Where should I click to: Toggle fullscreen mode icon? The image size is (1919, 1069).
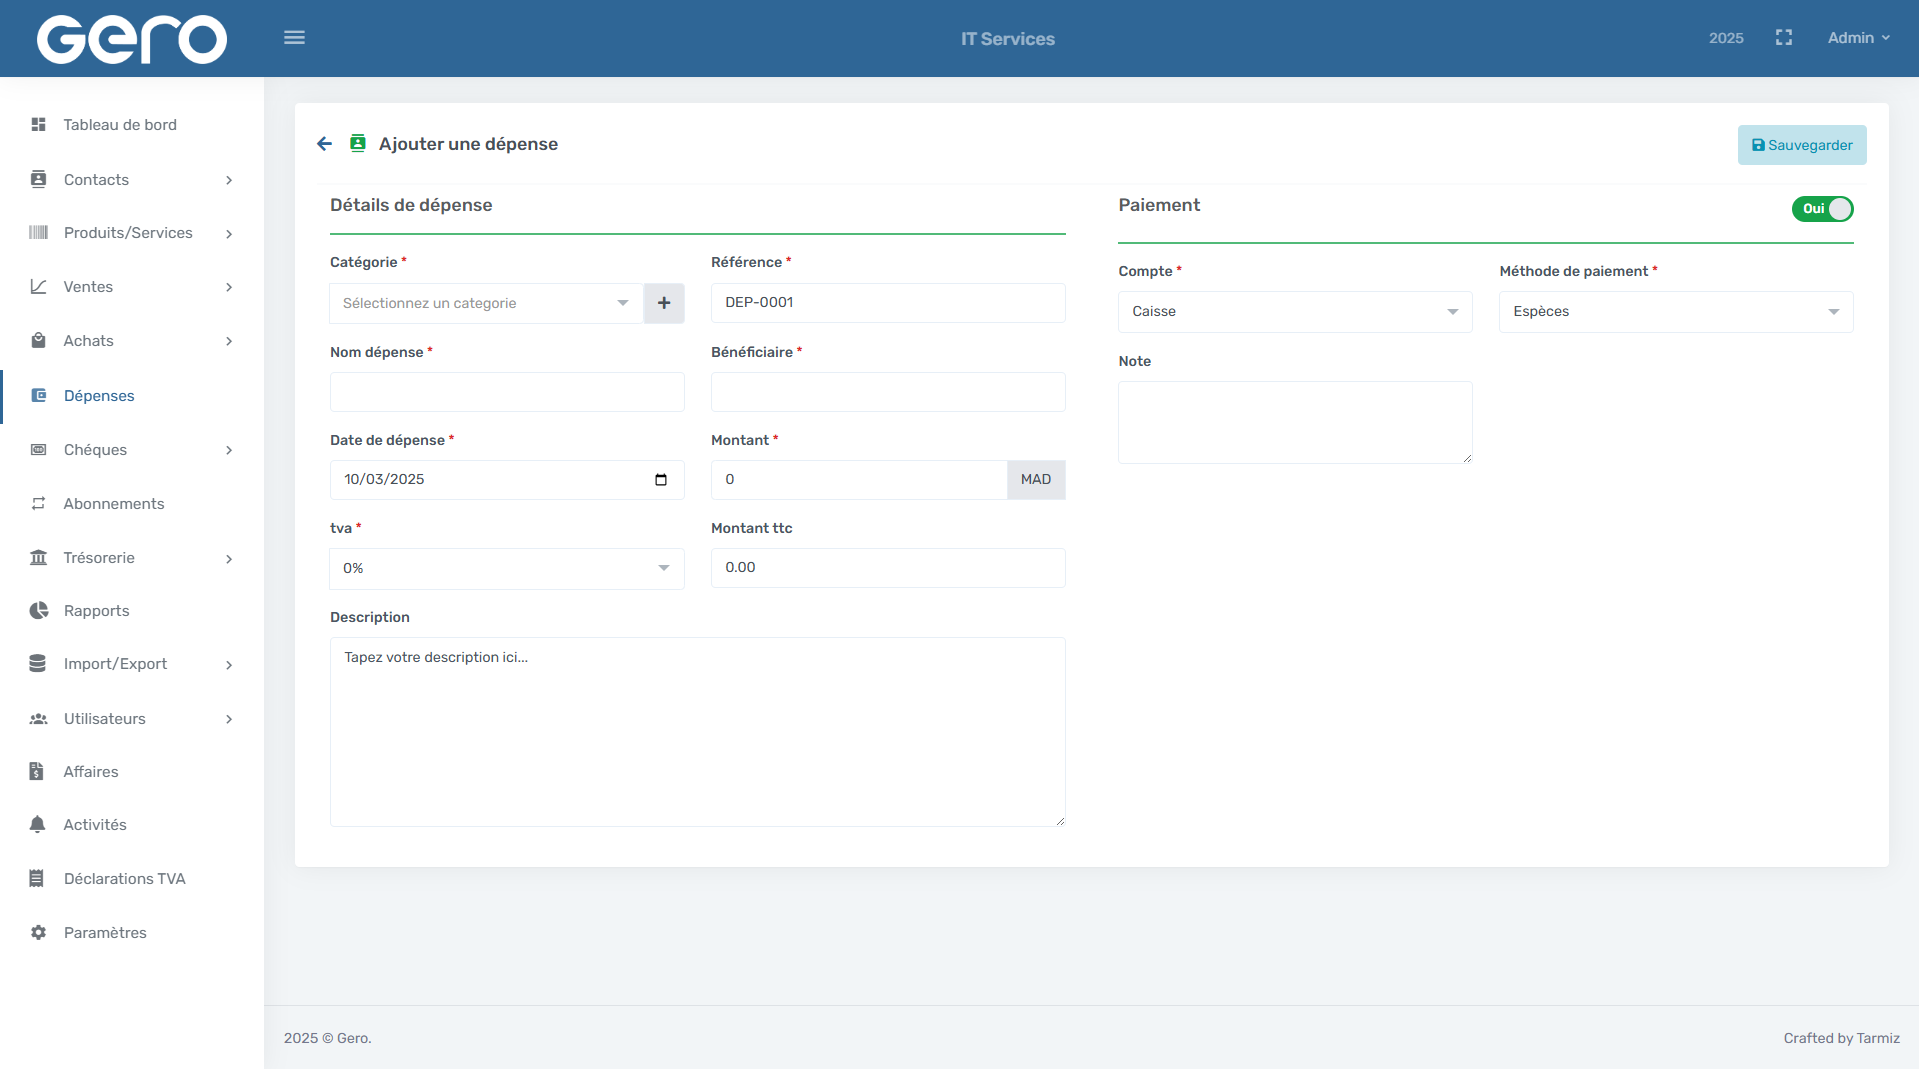point(1783,38)
